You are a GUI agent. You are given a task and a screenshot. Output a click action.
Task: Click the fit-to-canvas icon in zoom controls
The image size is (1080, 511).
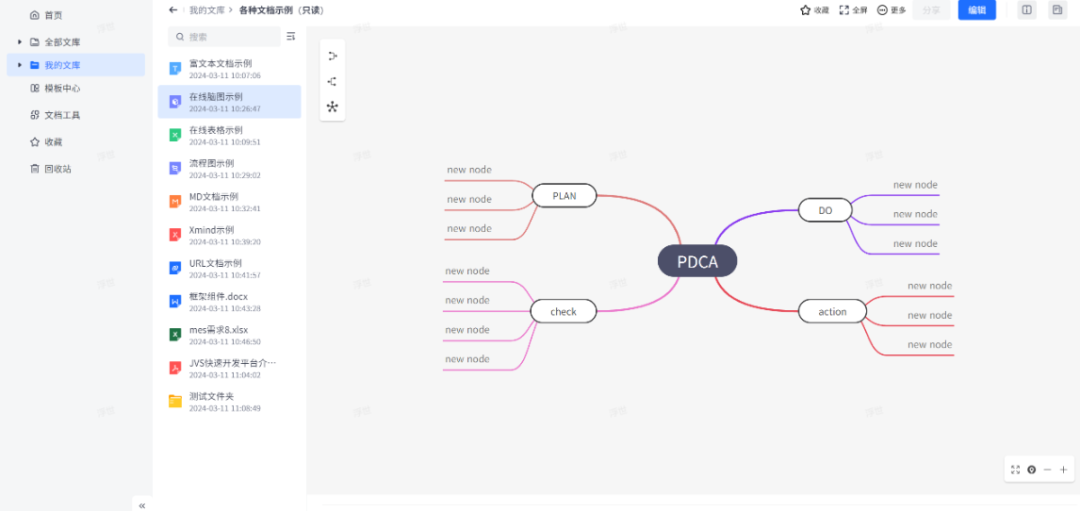pos(1016,469)
